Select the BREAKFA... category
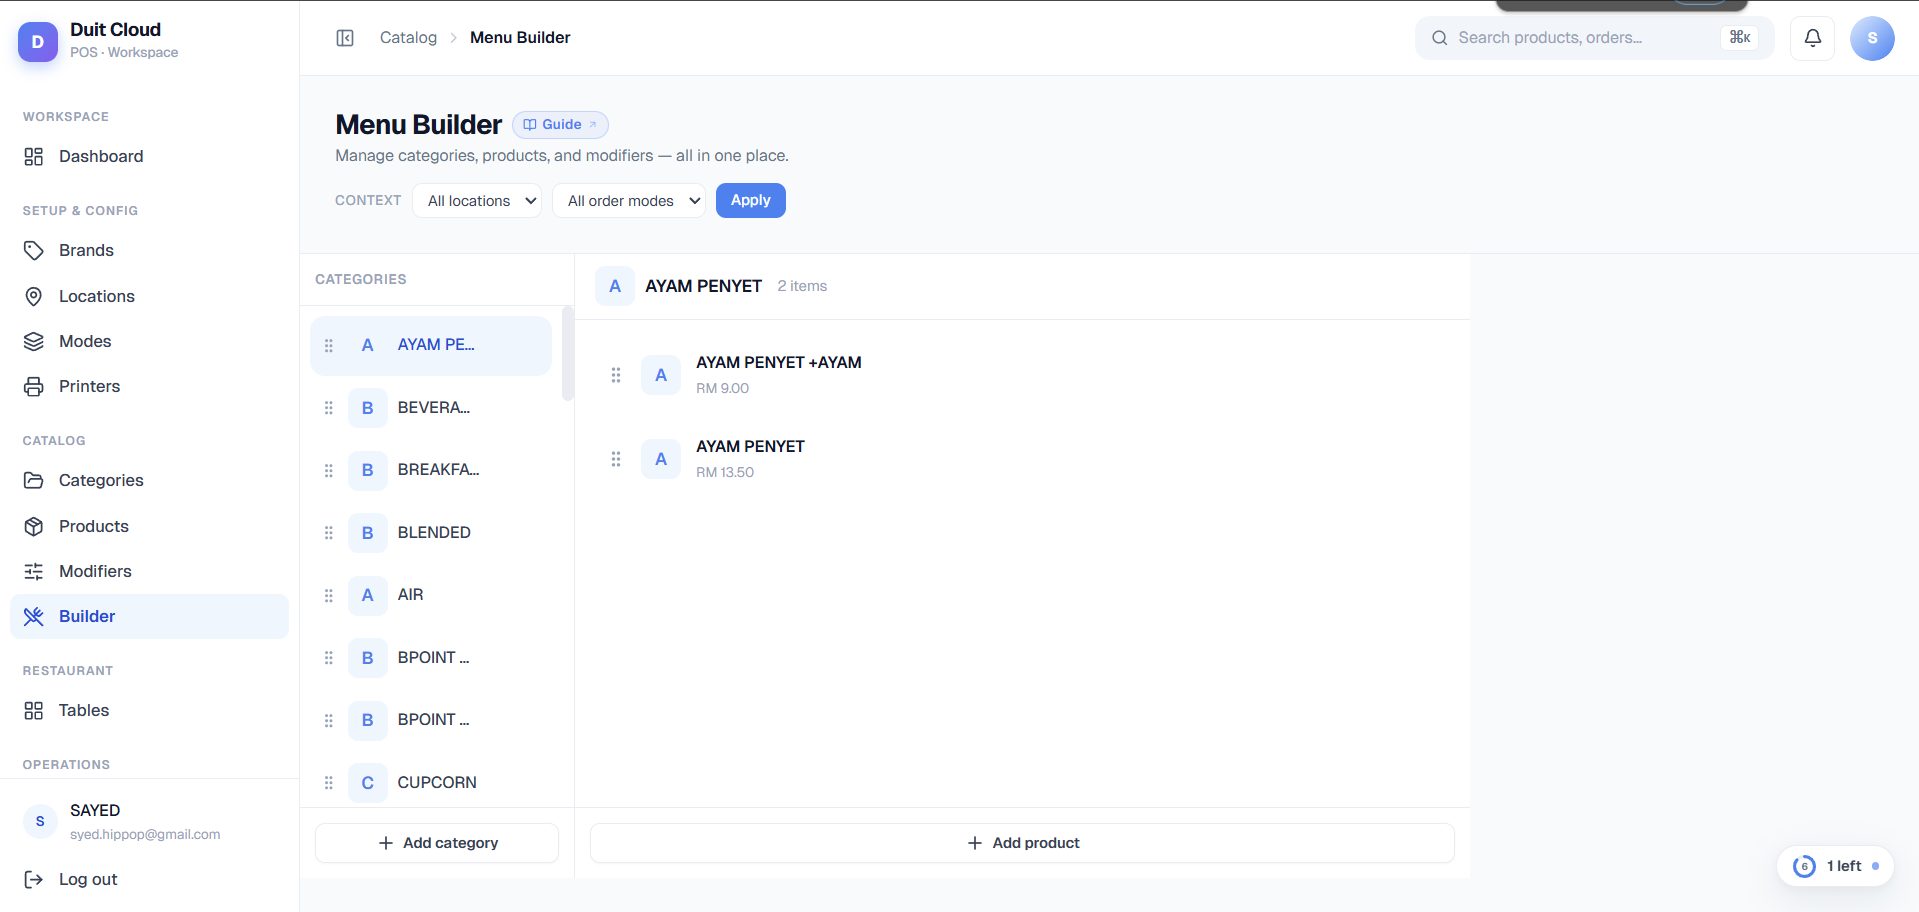1919x912 pixels. (x=431, y=470)
